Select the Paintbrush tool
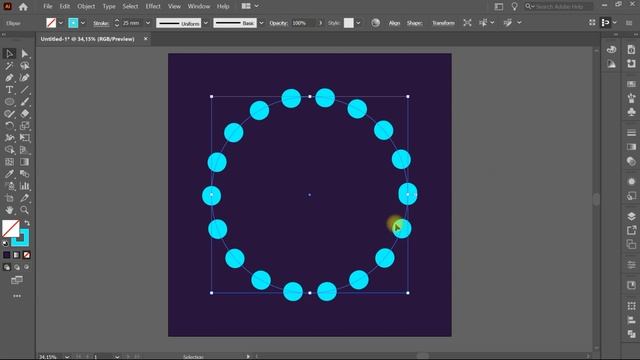 [x=24, y=102]
